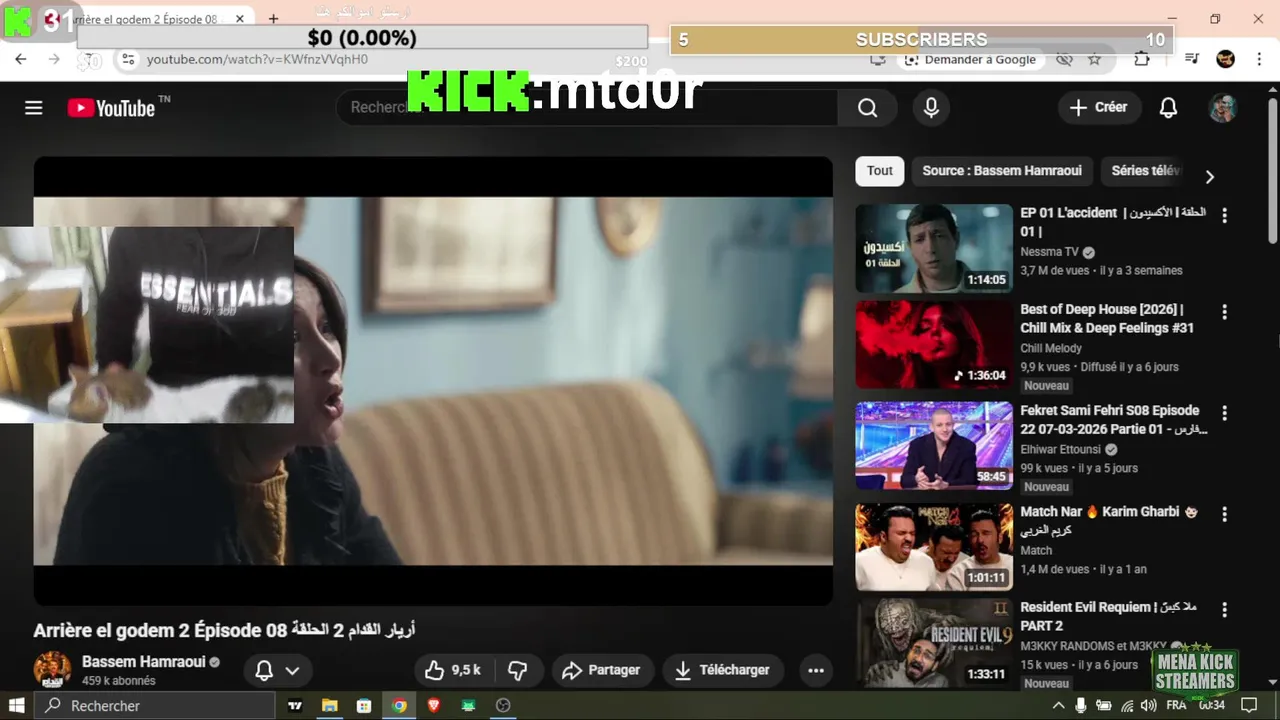
Task: Like the video with 9,5 k likes
Action: [452, 670]
